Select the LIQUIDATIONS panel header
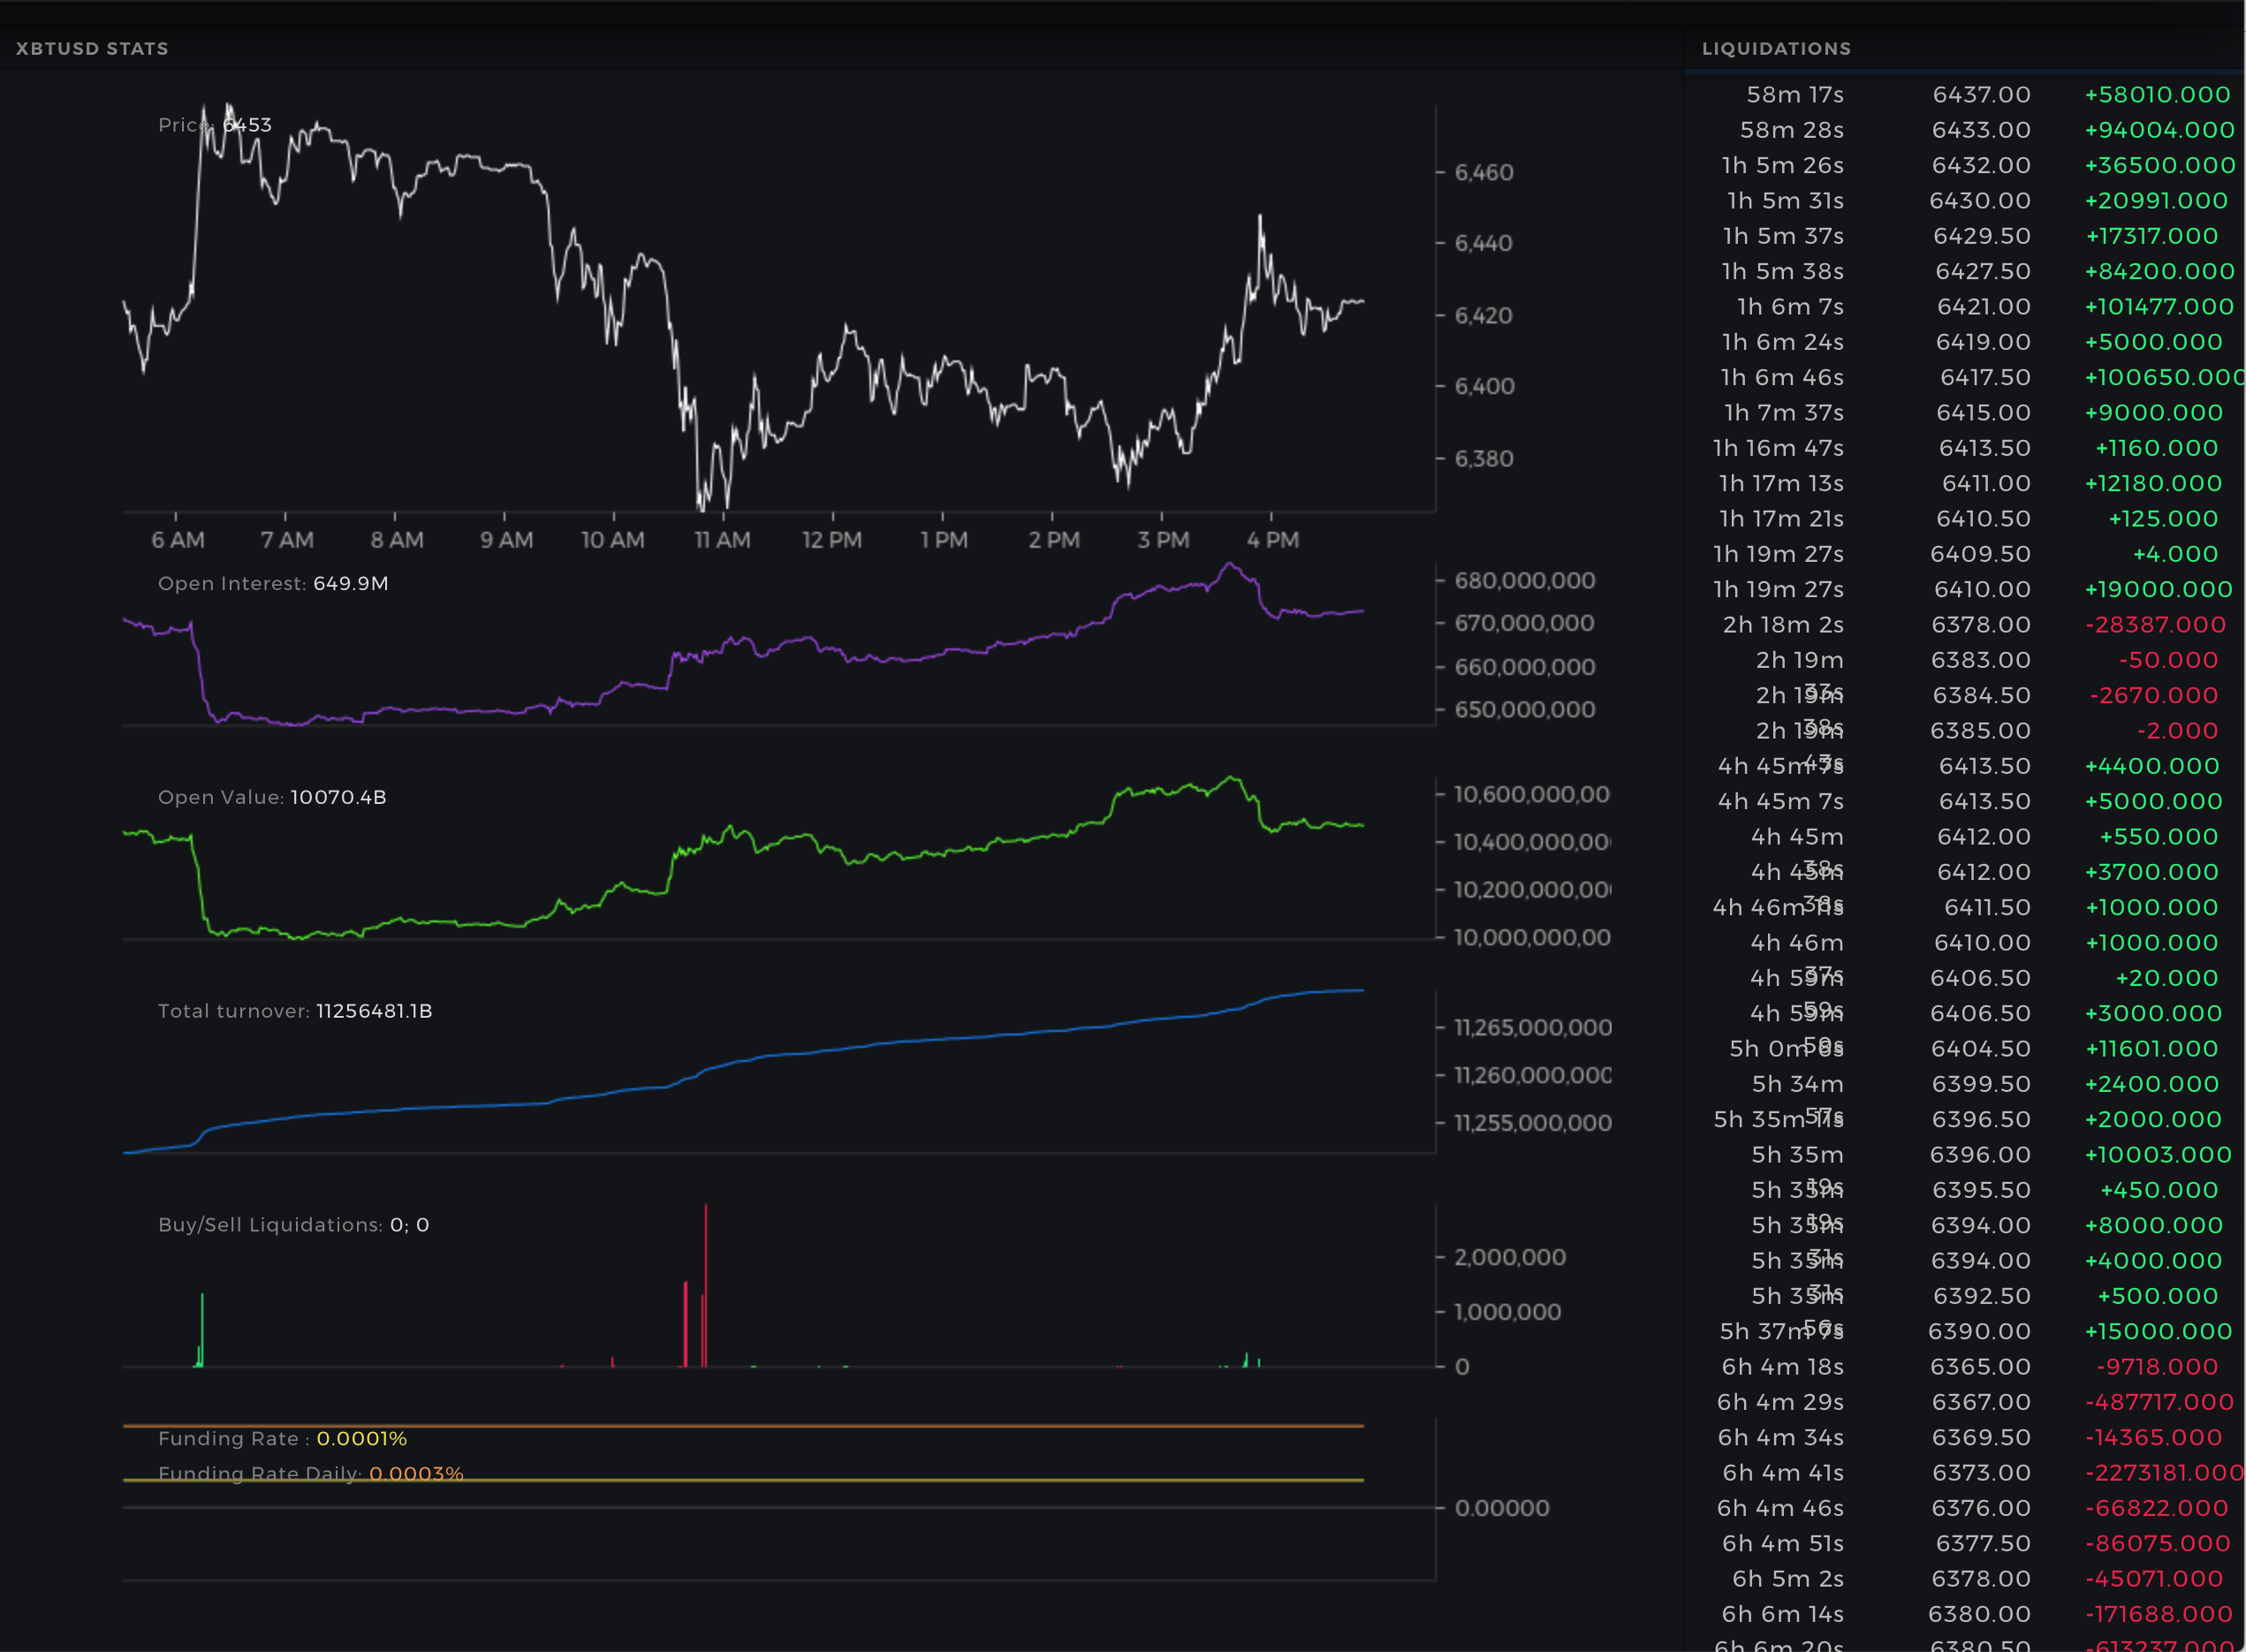Image resolution: width=2246 pixels, height=1652 pixels. (x=1776, y=48)
